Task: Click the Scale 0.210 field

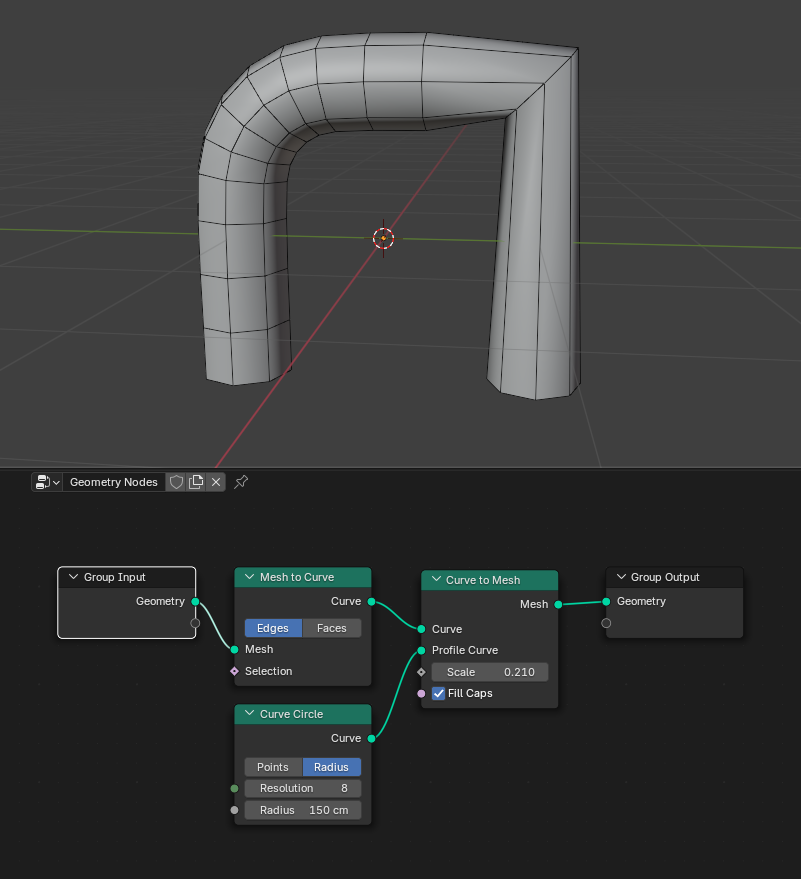Action: coord(490,672)
